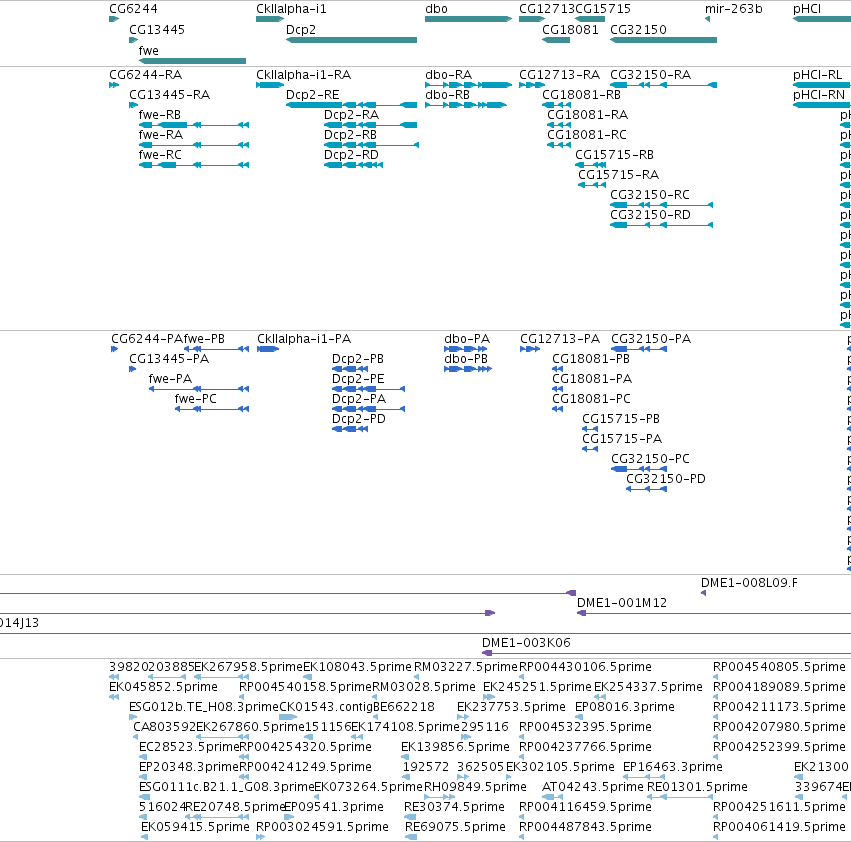Select the 'RM03227.5prime' EST label
The image size is (851, 842).
click(x=466, y=667)
